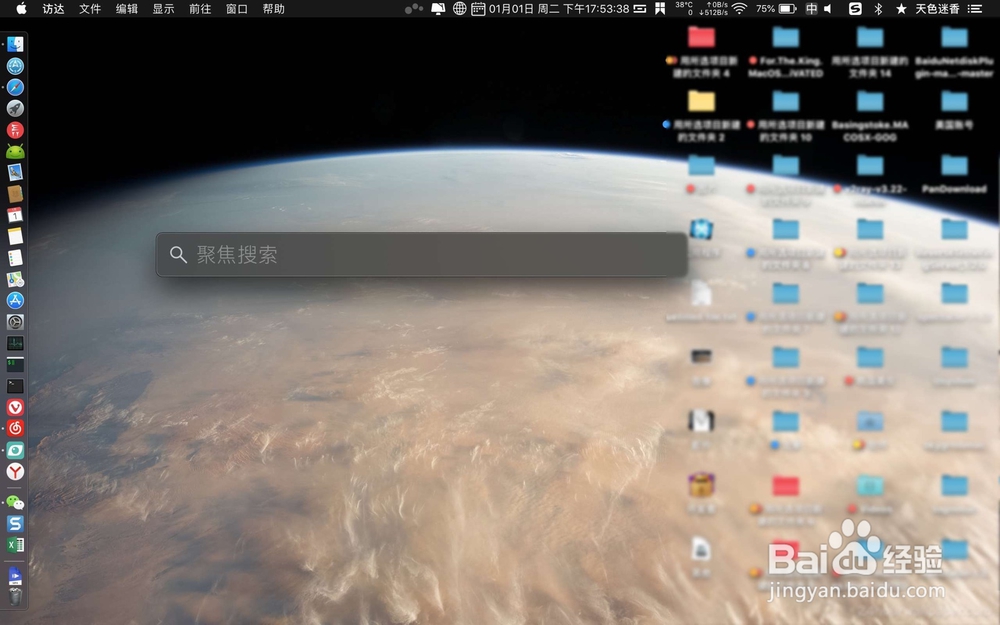
Task: Open Activity Monitor in the dock
Action: (15, 343)
